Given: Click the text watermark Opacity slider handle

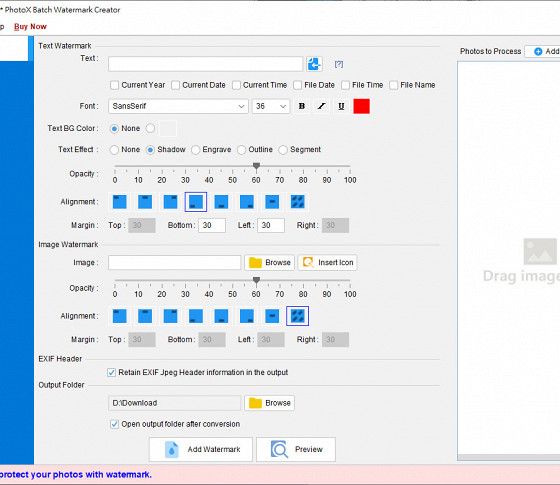Looking at the screenshot, I should (256, 166).
